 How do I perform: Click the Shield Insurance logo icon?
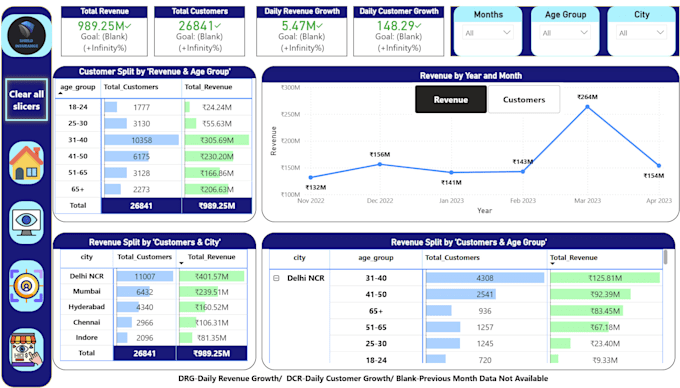point(26,36)
